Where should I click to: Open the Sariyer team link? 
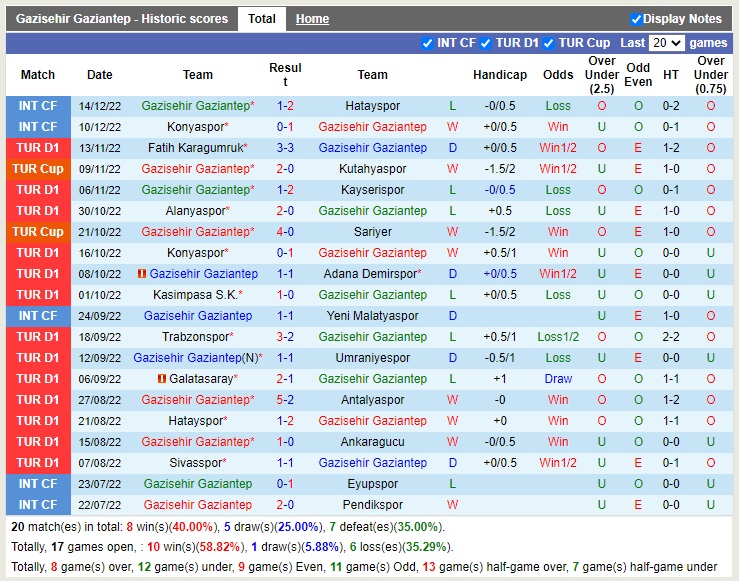372,232
